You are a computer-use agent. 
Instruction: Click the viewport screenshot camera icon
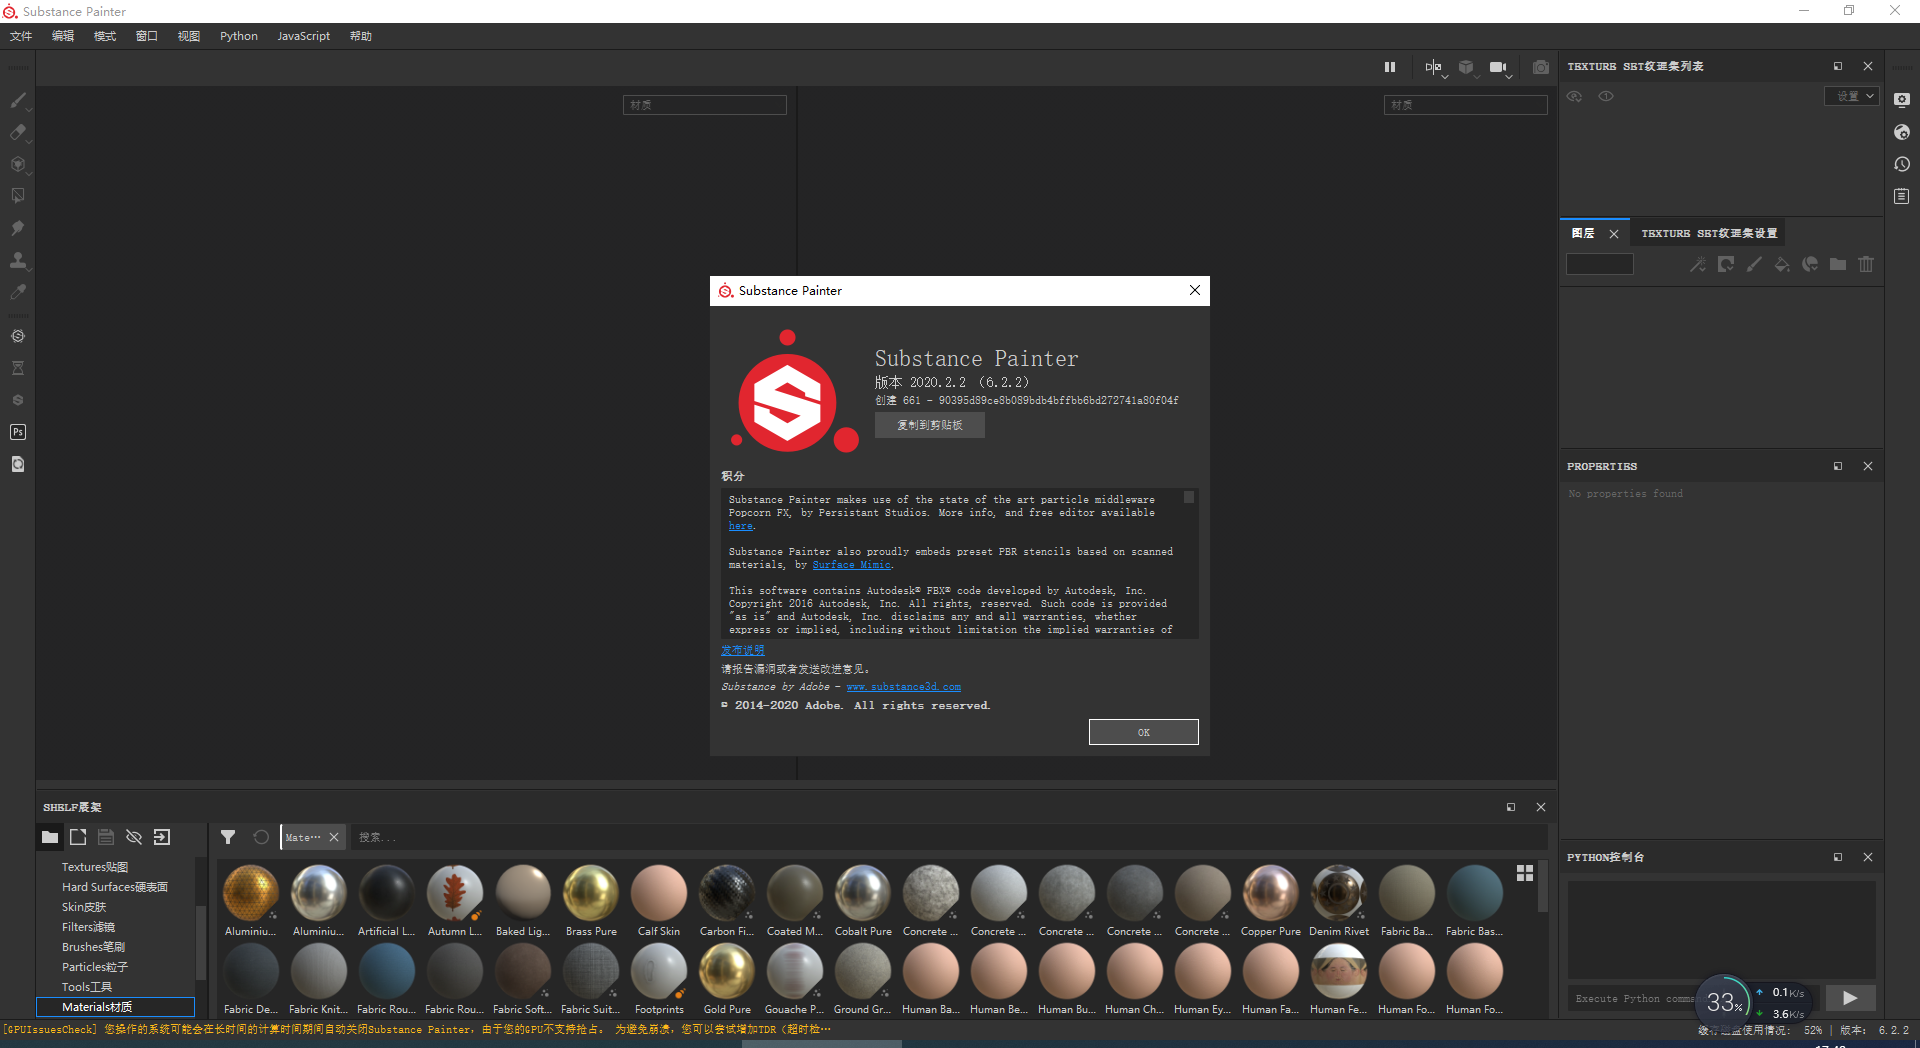click(x=1541, y=67)
